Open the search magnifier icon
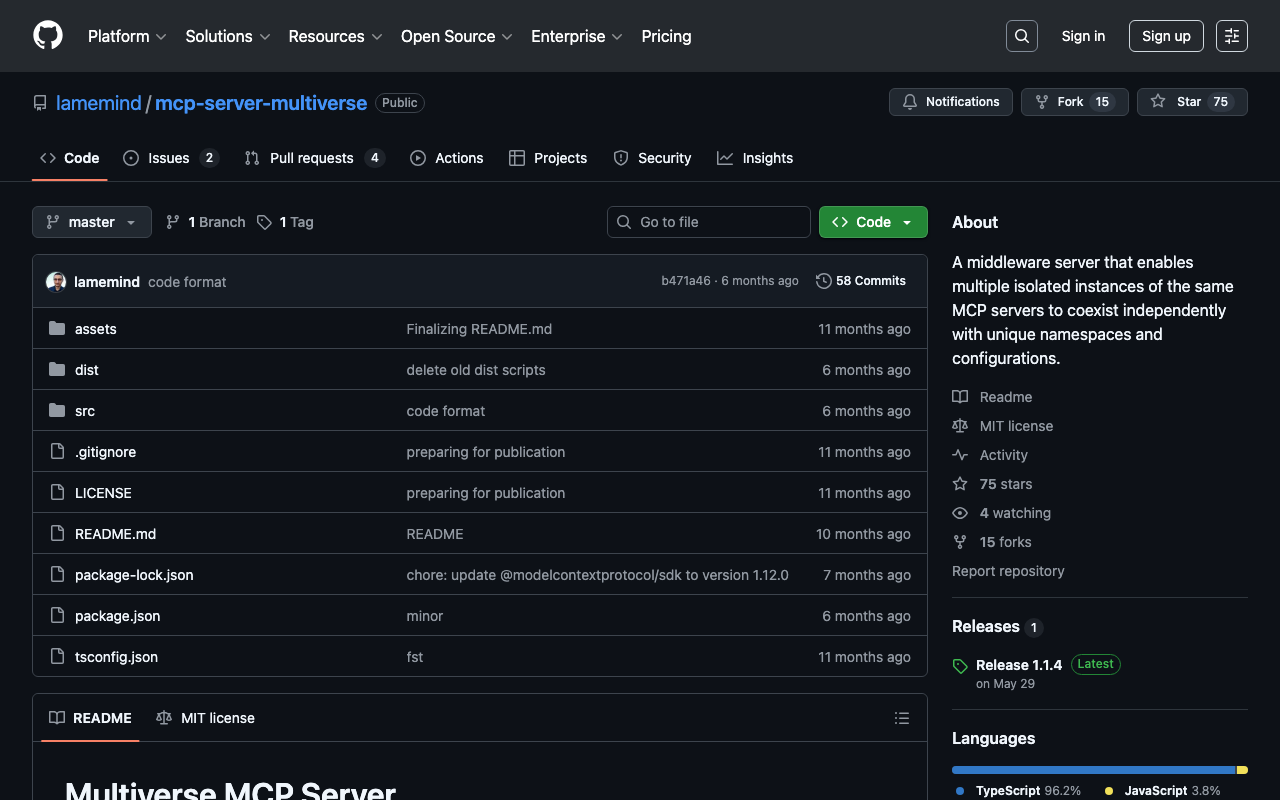1280x800 pixels. coord(1021,36)
